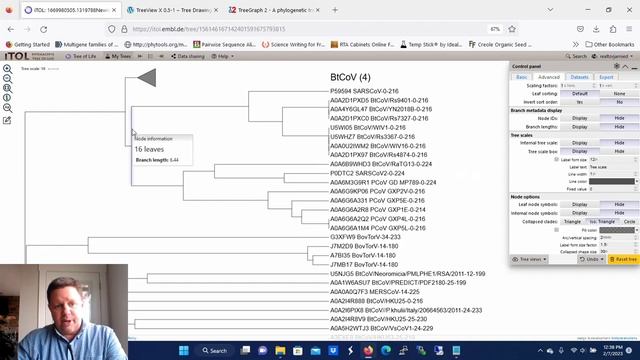Open Data sharing link
The image size is (640, 360).
click(188, 56)
